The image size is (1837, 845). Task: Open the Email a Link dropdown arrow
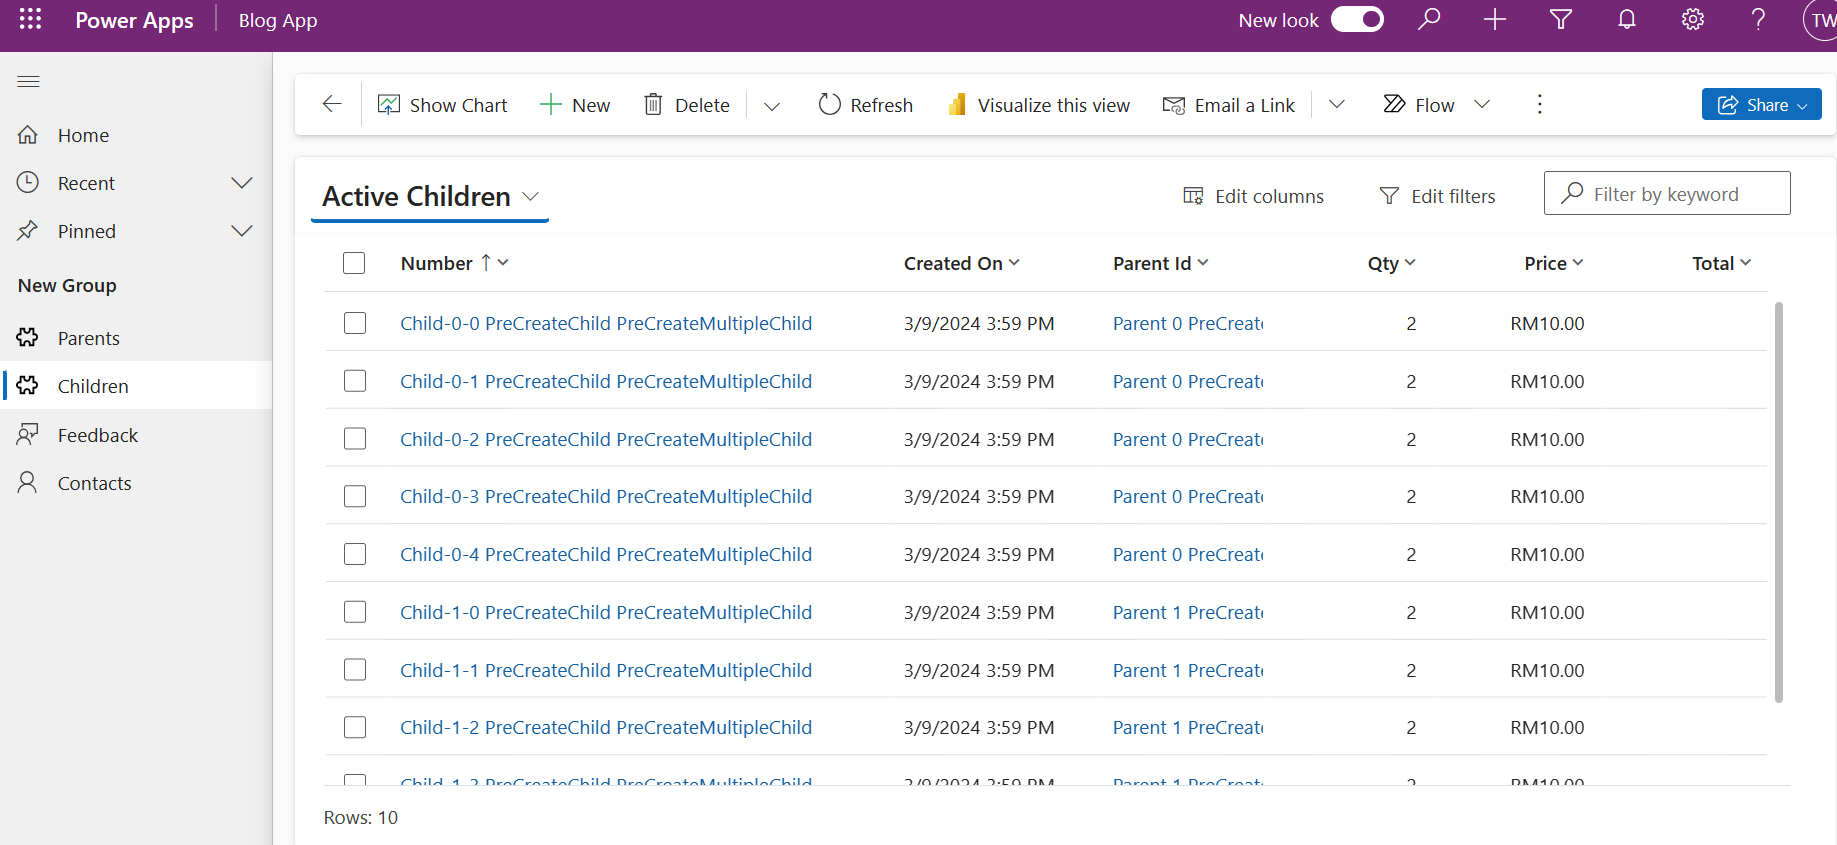tap(1337, 104)
